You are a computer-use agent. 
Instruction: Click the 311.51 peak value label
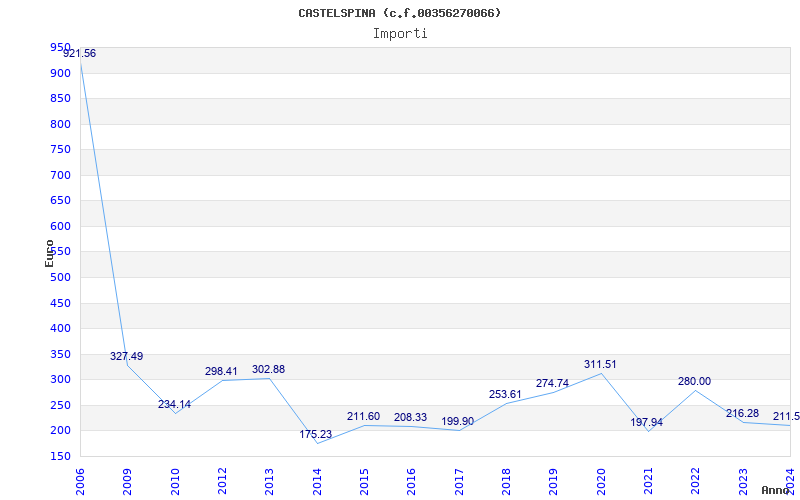[x=600, y=364]
